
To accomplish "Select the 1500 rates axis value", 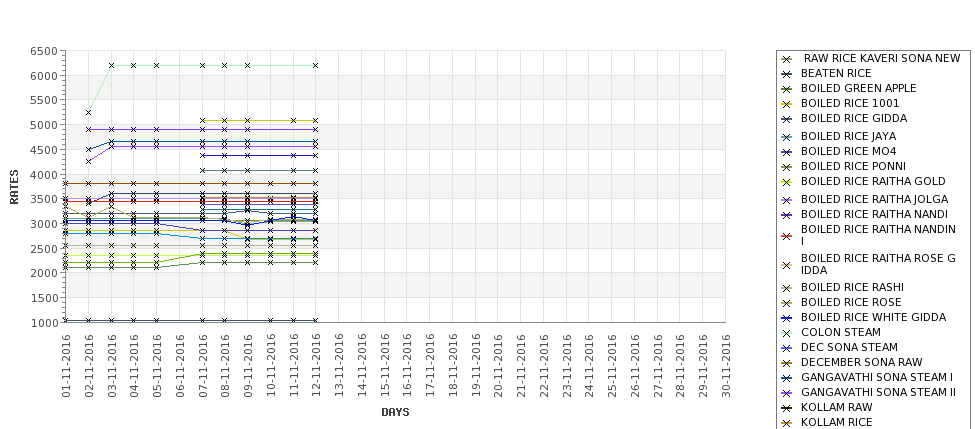I will point(44,298).
